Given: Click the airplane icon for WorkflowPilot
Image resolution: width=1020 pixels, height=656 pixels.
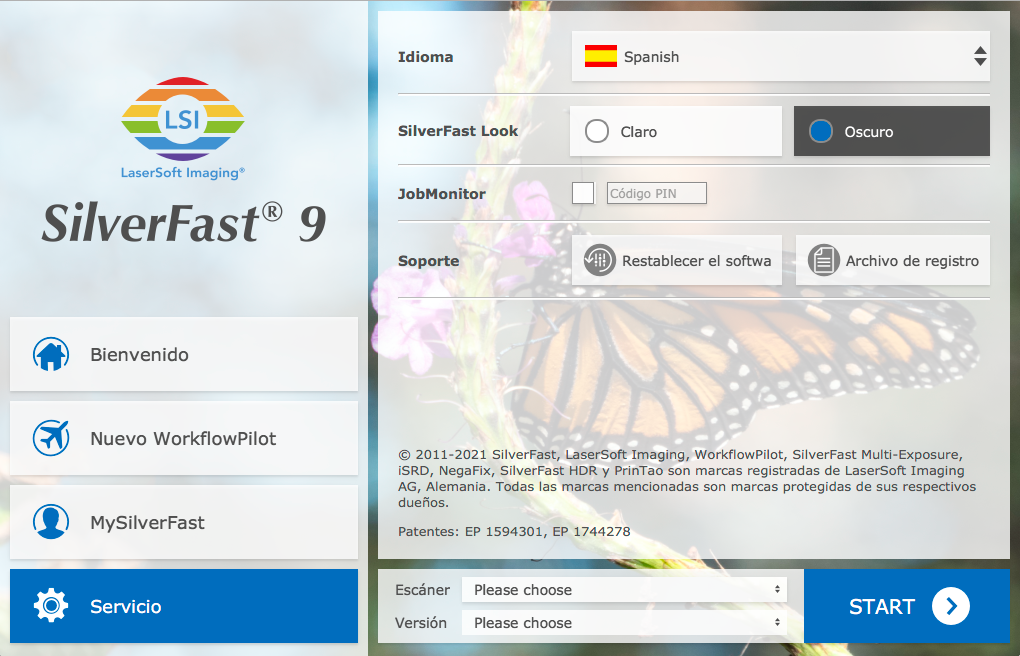Looking at the screenshot, I should coord(51,438).
